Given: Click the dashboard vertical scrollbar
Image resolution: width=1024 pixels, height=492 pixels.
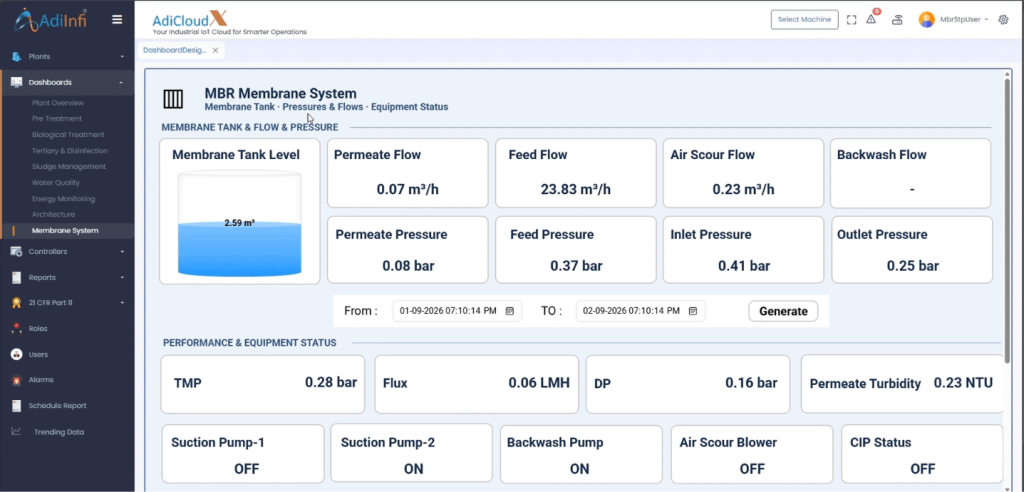Looking at the screenshot, I should pos(1008,219).
